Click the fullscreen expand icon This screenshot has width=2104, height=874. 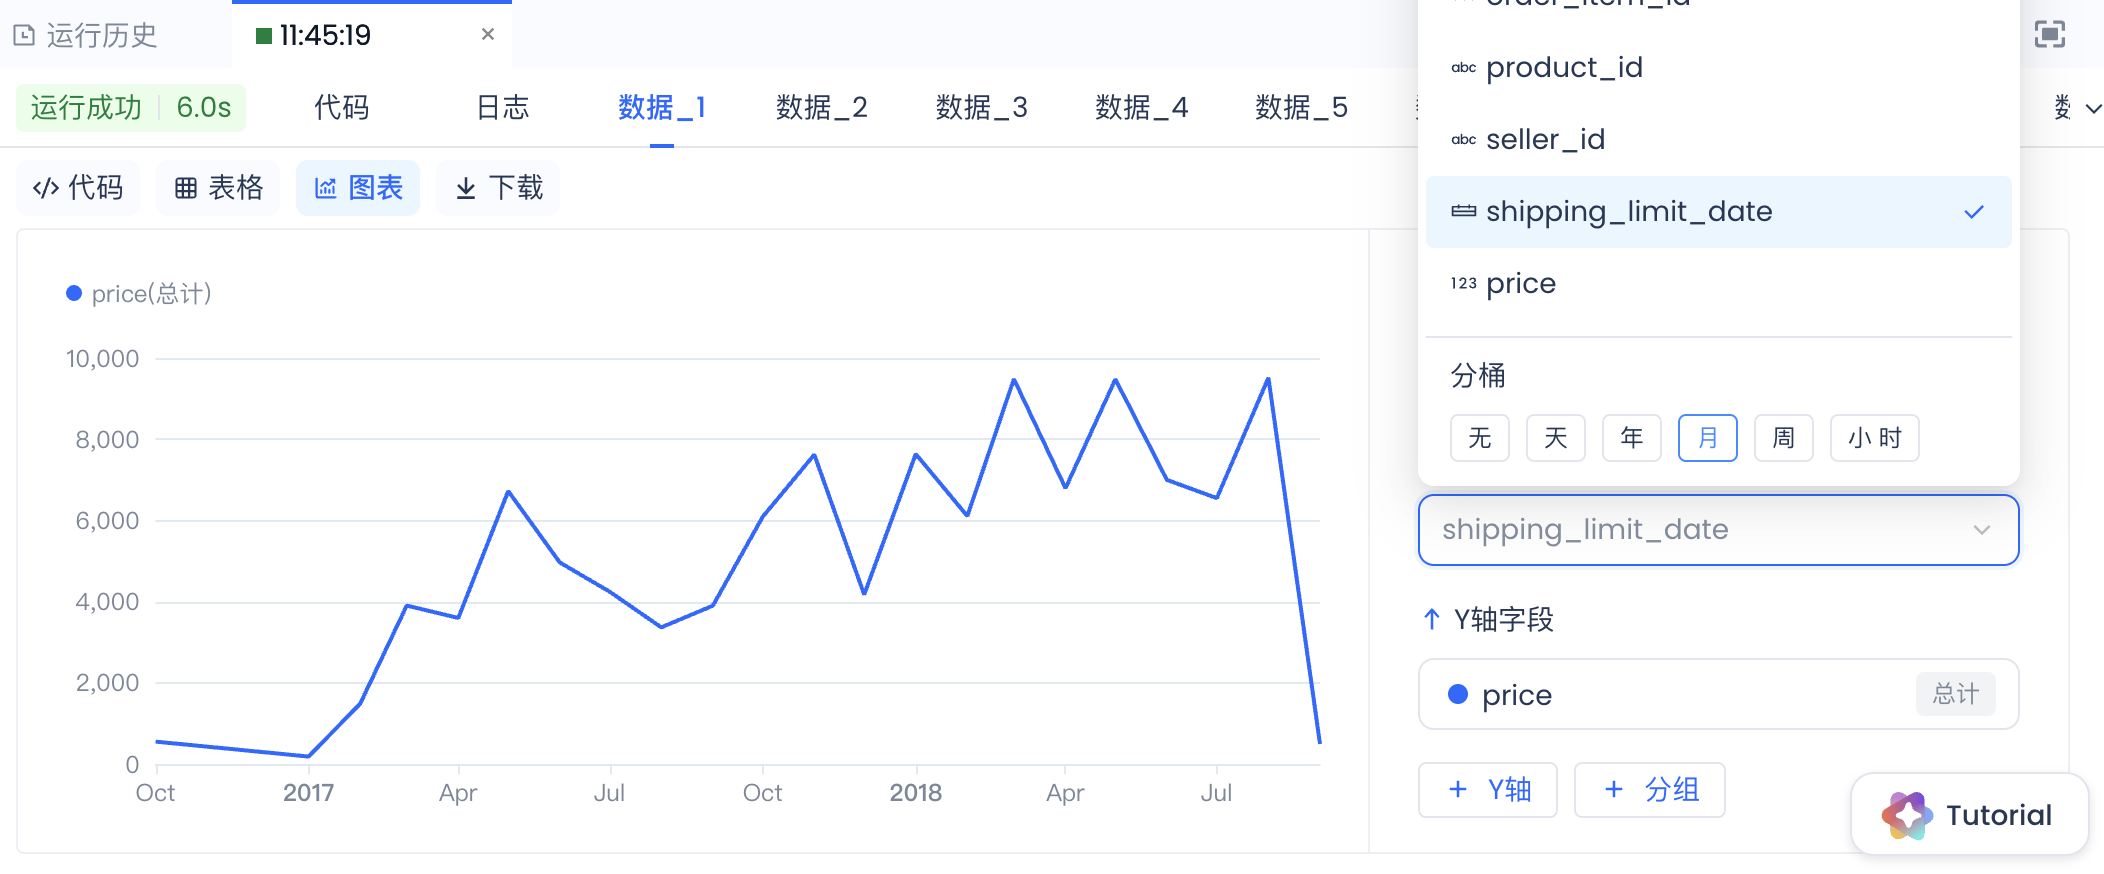click(2049, 35)
